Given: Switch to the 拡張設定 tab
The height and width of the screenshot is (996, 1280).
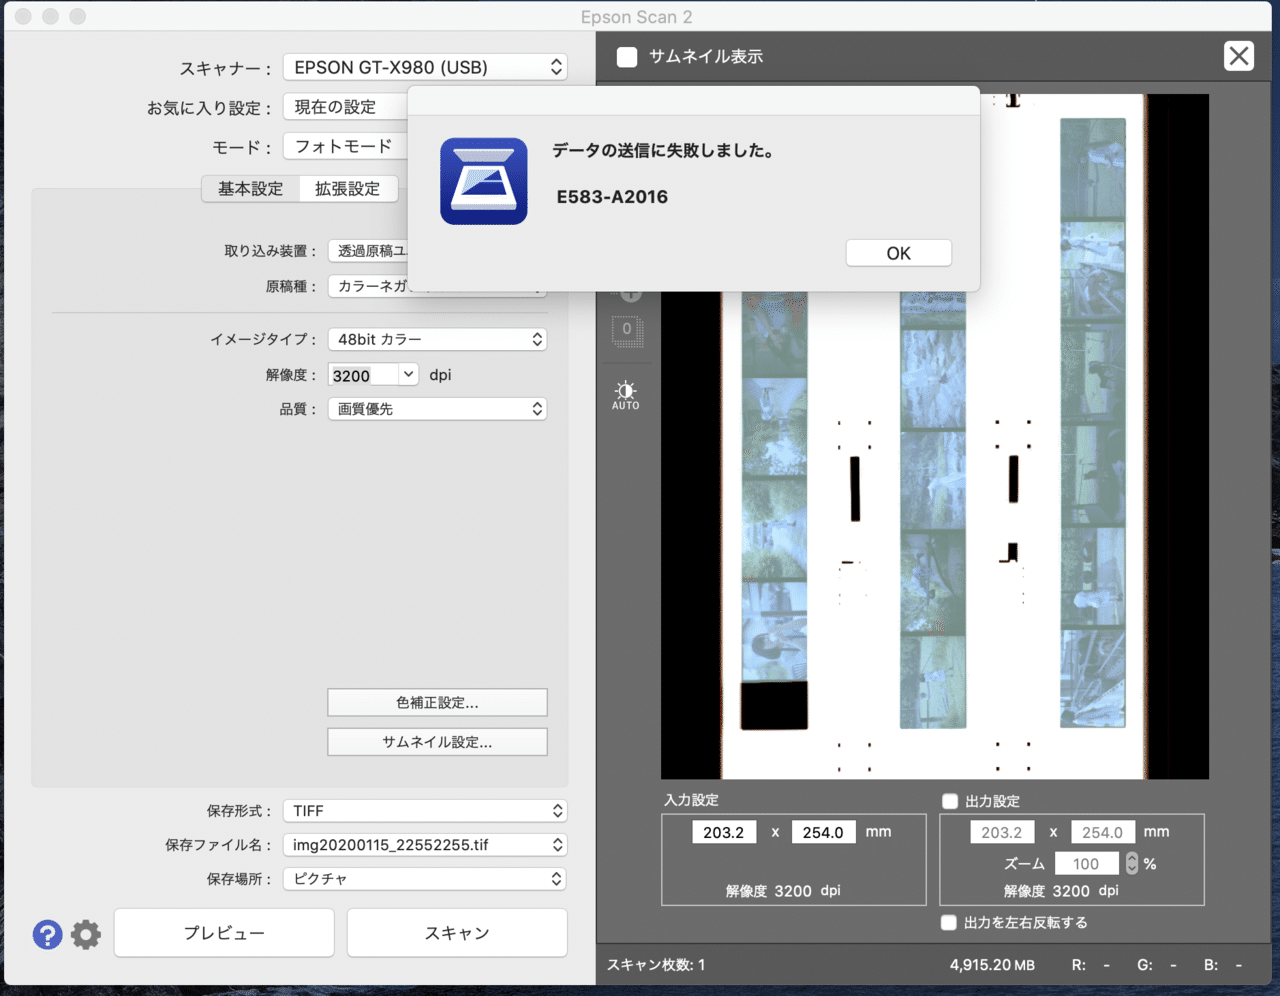Looking at the screenshot, I should pyautogui.click(x=347, y=189).
